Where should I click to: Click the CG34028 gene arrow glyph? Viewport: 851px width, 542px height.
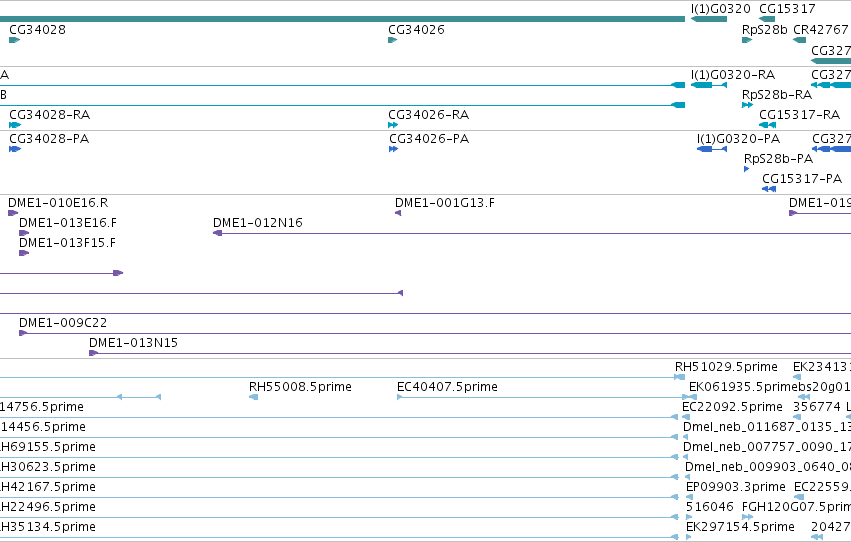[x=15, y=40]
